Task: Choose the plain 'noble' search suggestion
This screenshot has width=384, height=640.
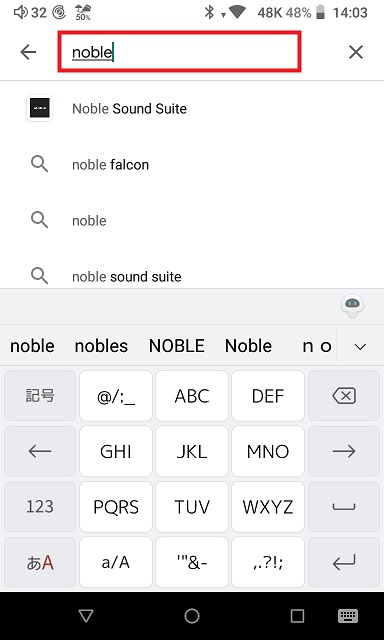Action: [192, 221]
